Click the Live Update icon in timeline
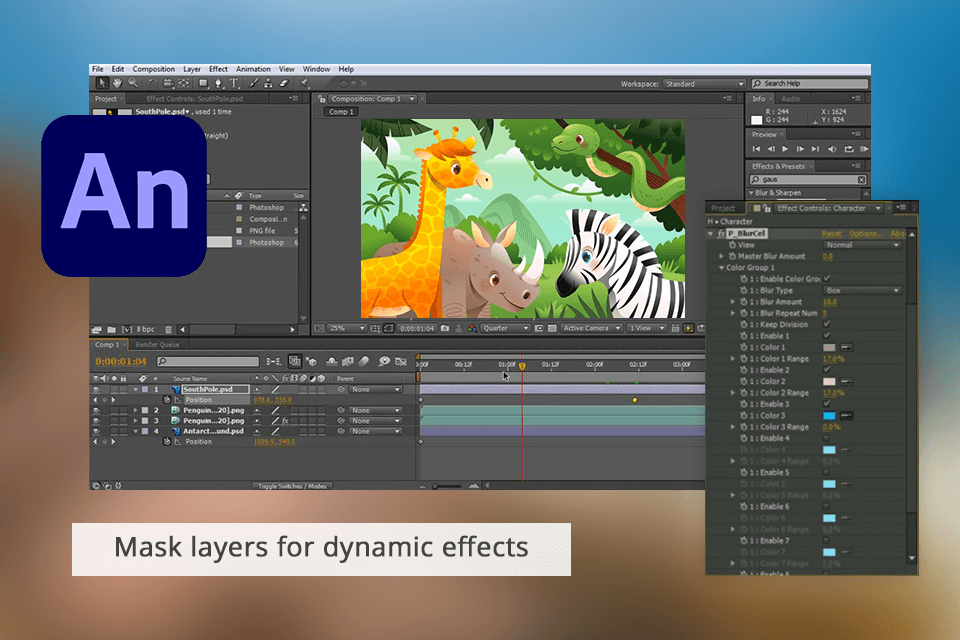This screenshot has height=640, width=960. click(294, 361)
